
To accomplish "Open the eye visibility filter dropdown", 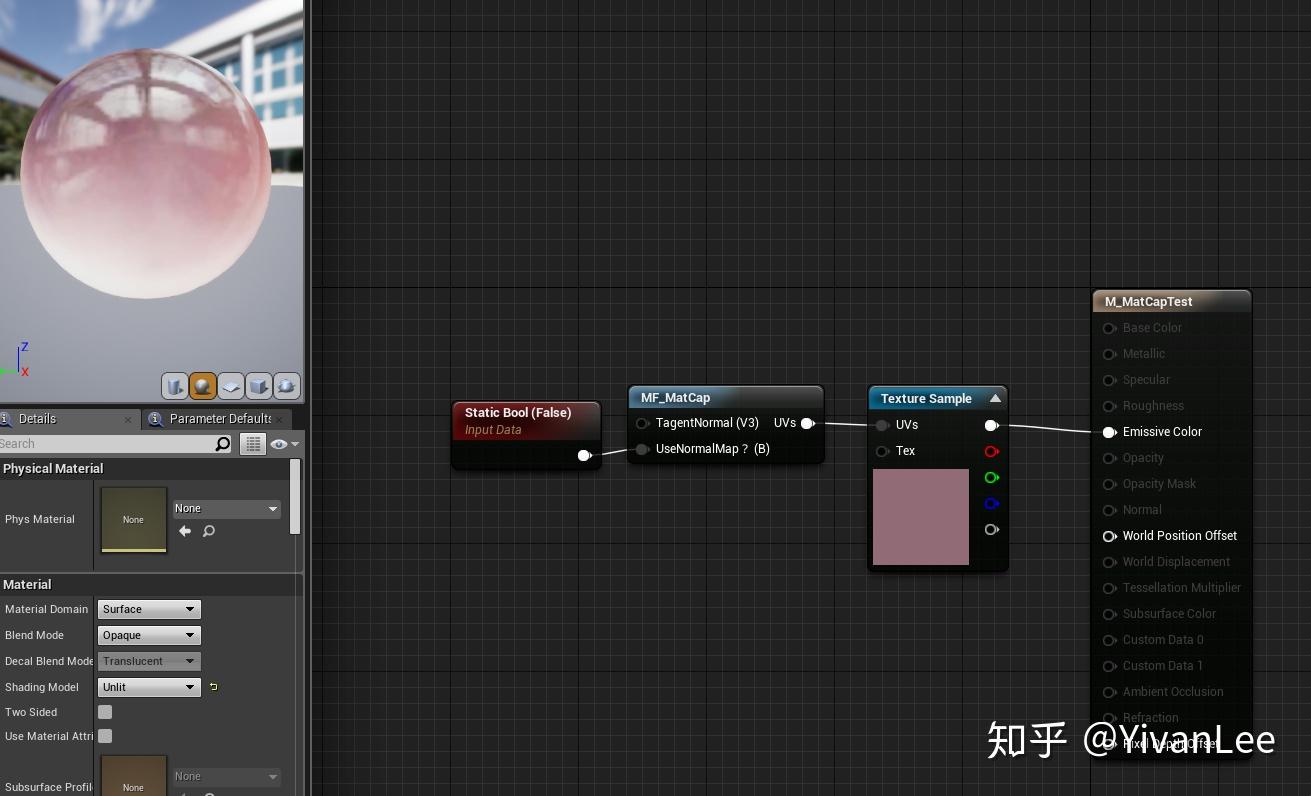I will click(x=282, y=443).
